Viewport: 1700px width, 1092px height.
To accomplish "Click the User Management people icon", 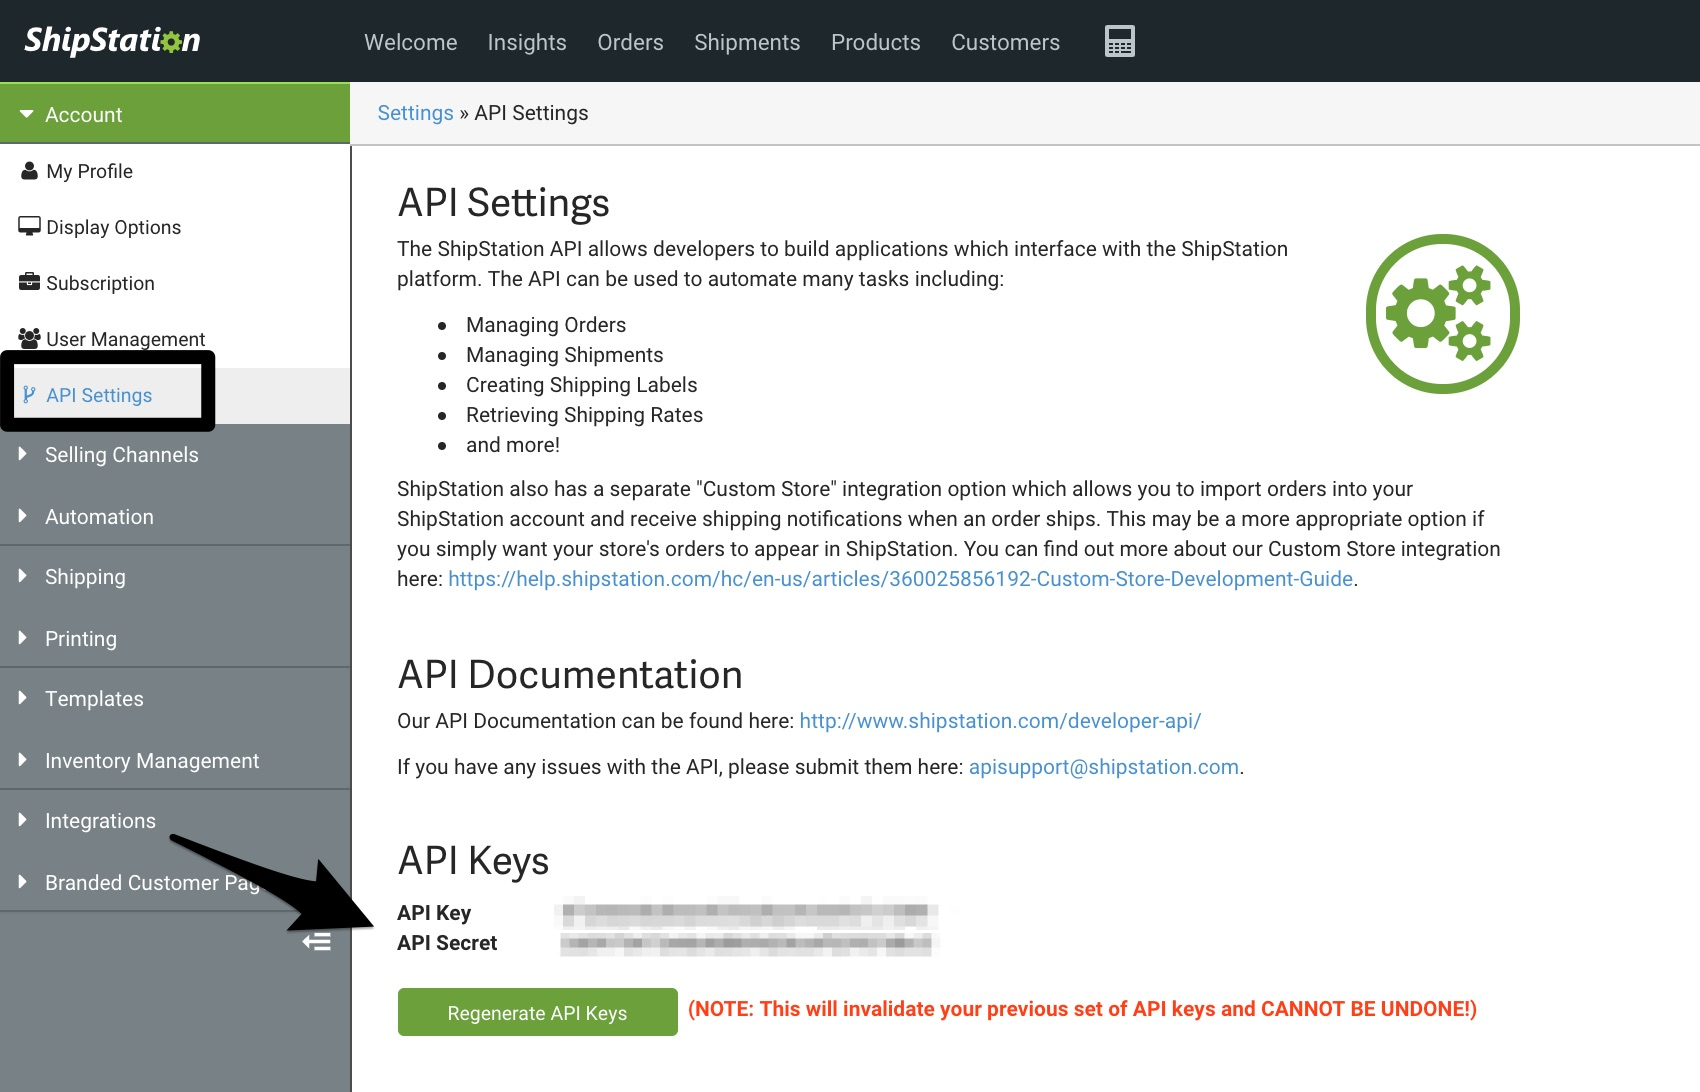I will pyautogui.click(x=29, y=338).
